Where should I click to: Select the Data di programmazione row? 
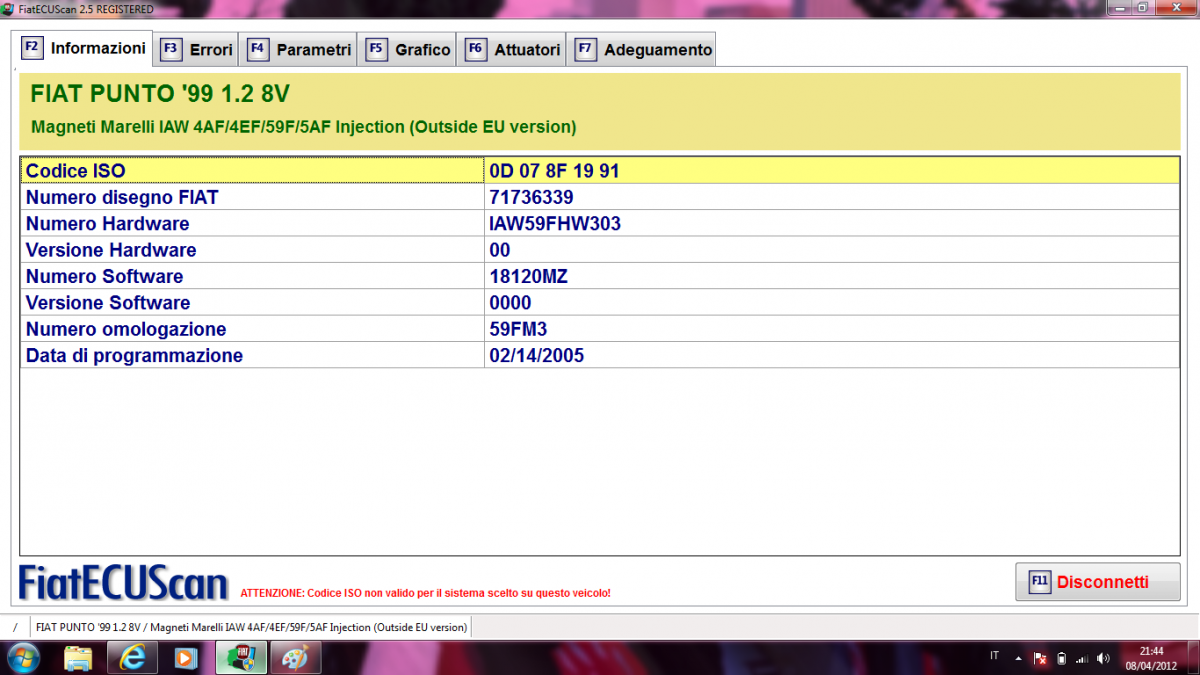click(600, 355)
